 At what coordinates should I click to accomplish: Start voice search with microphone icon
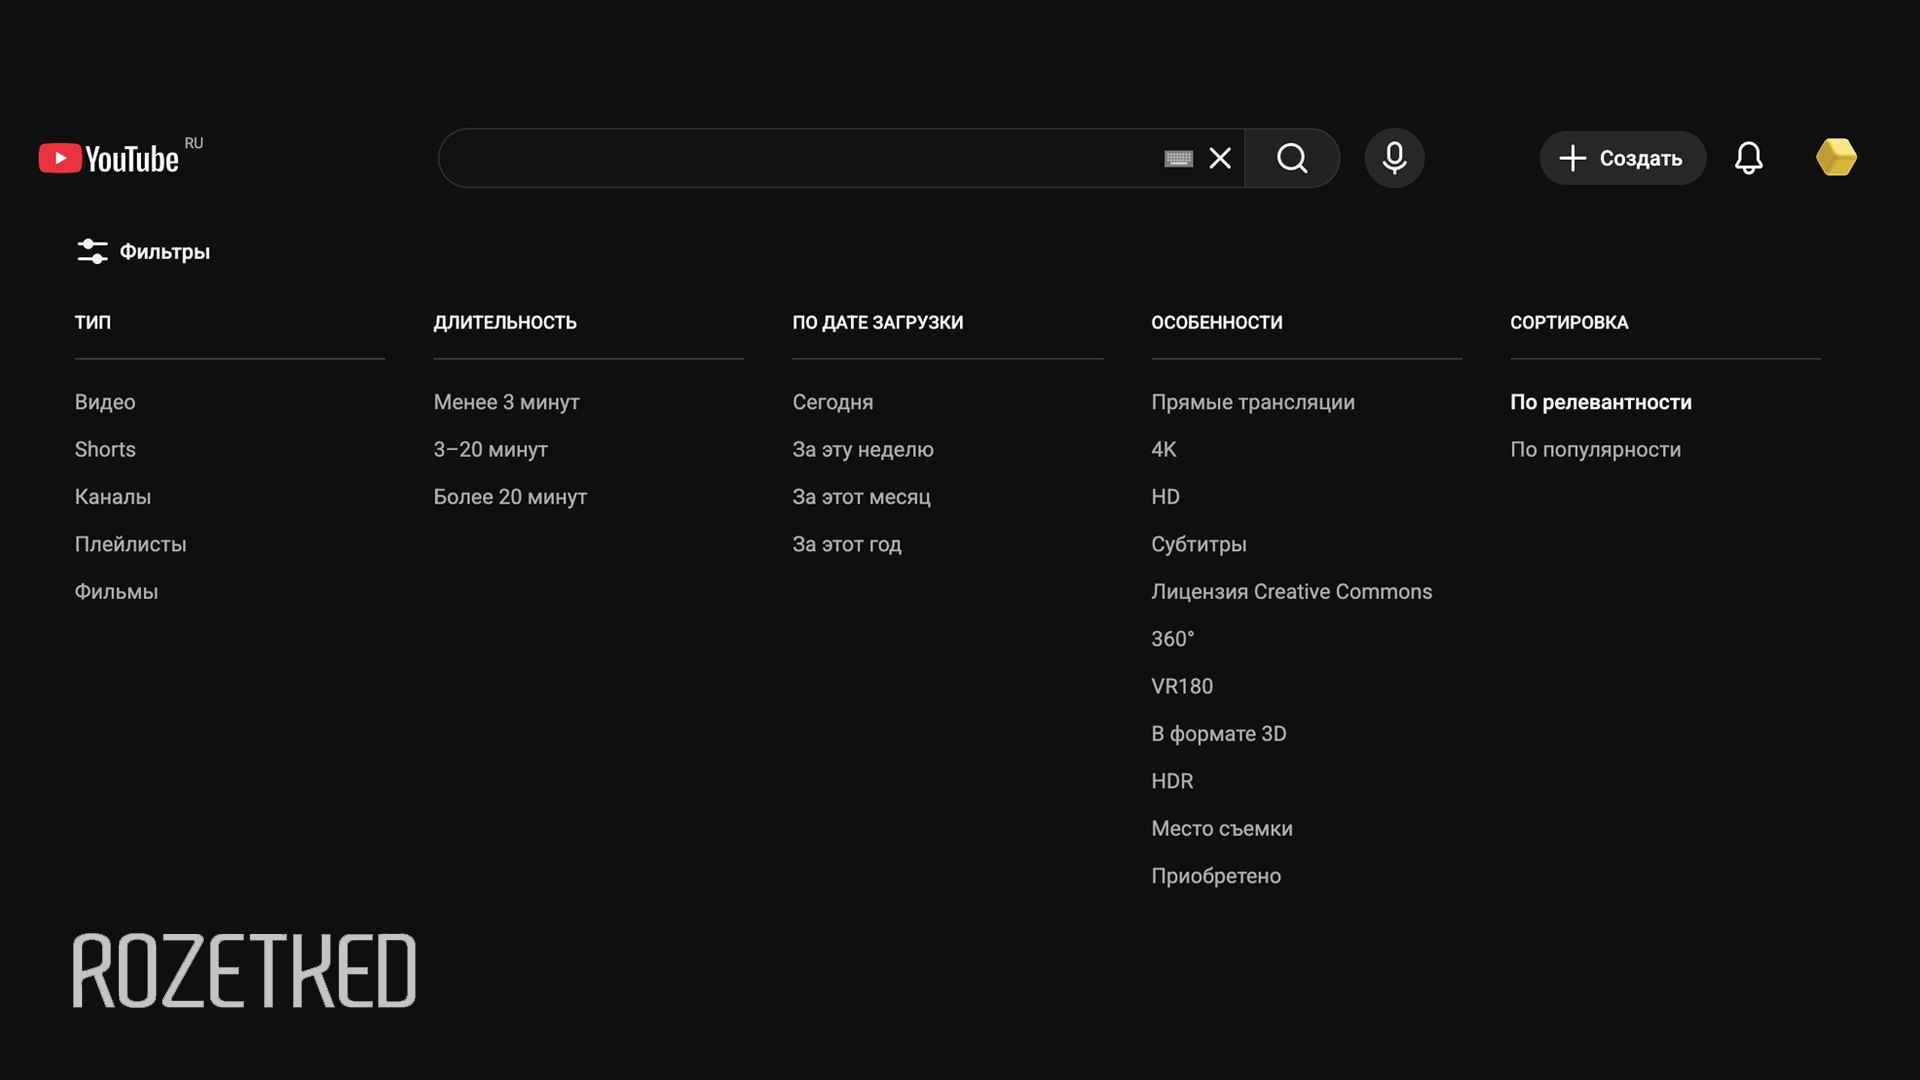point(1394,158)
